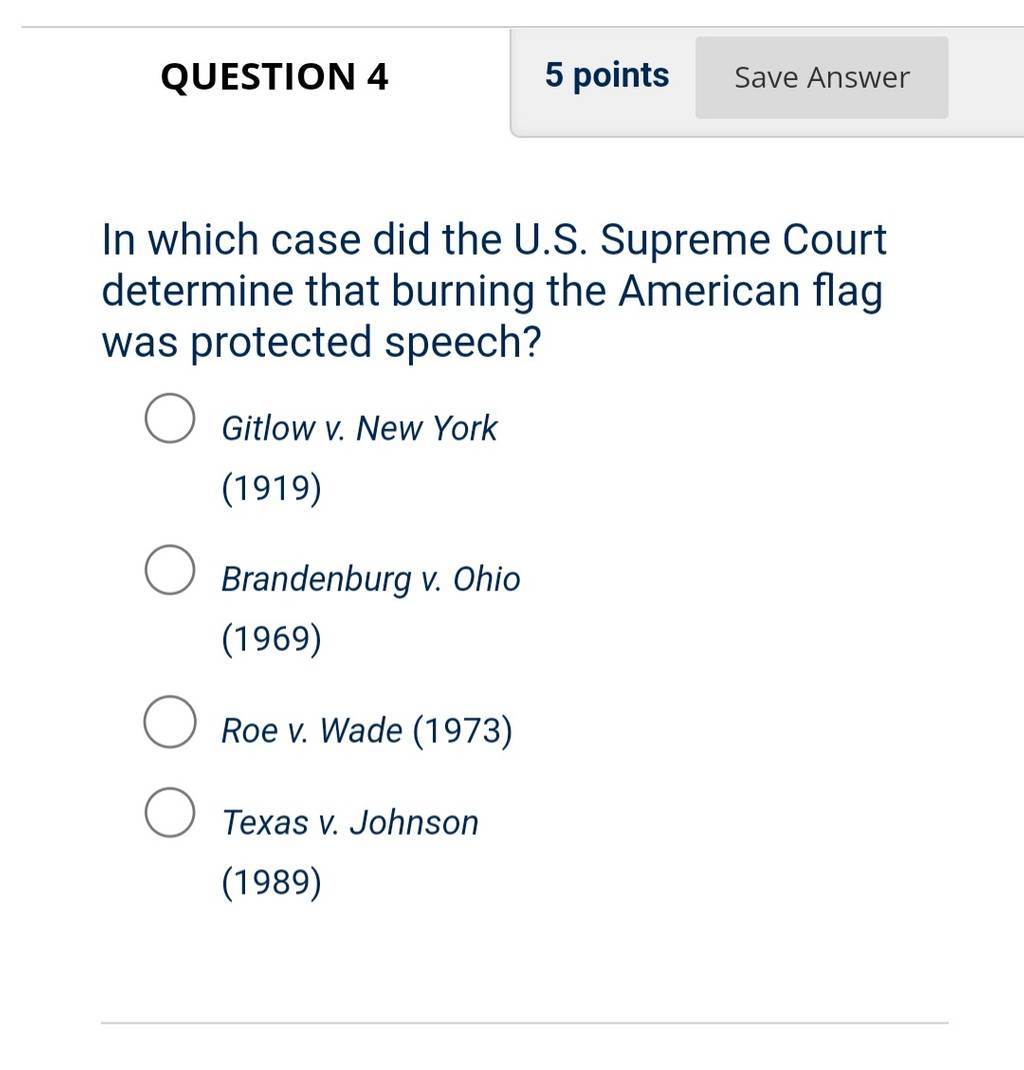Pick the Texas v. Johnson radio button
The height and width of the screenshot is (1070, 1024).
coord(170,813)
